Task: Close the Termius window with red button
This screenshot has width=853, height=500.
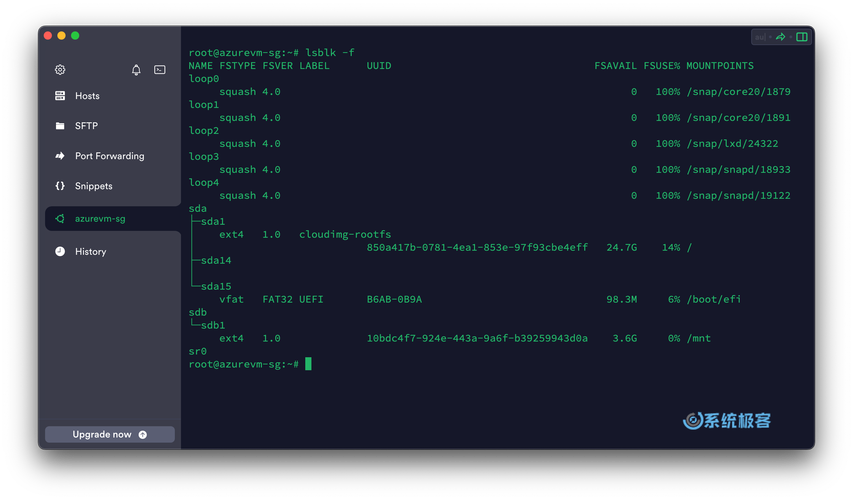Action: tap(48, 36)
